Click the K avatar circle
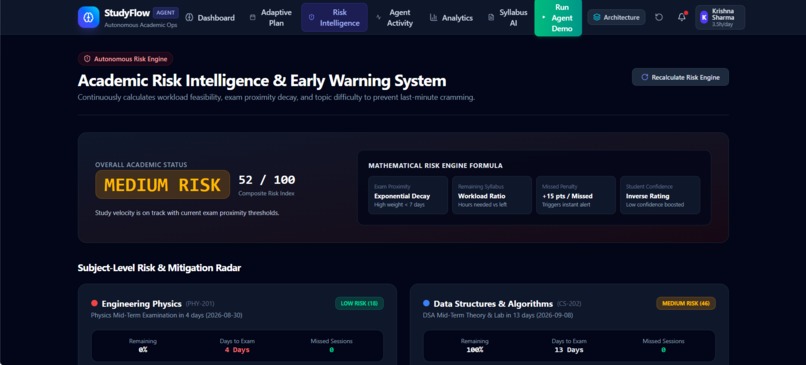 click(x=704, y=17)
